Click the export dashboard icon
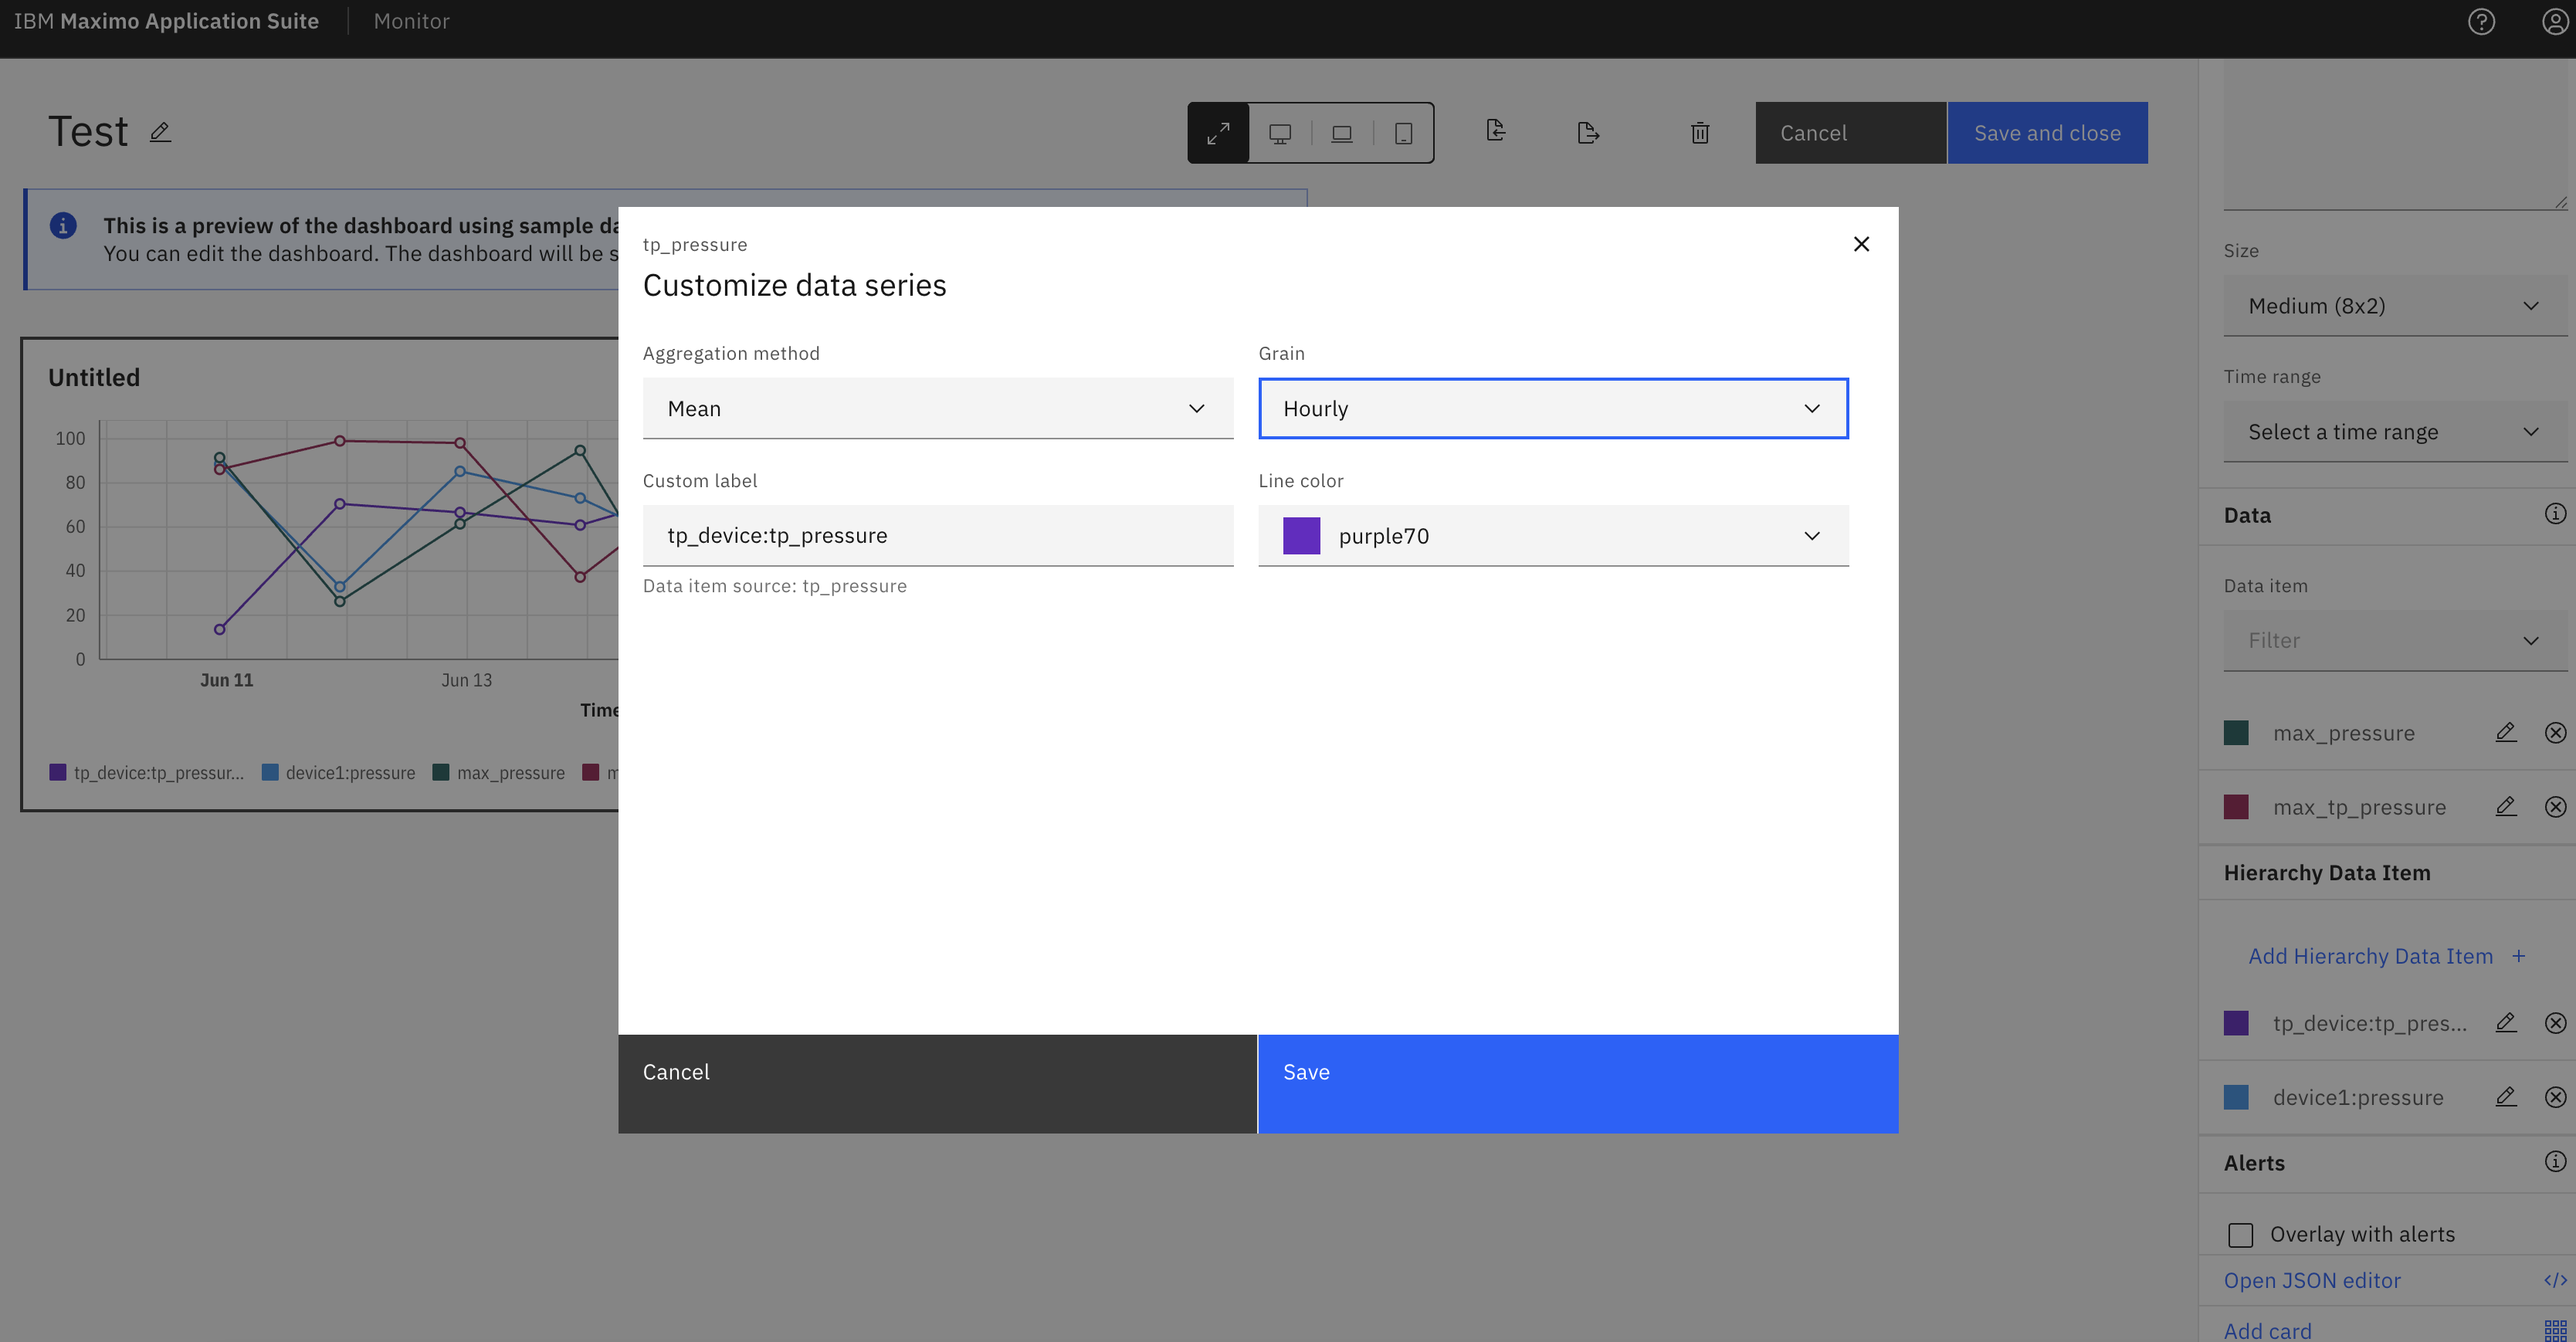 coord(1588,133)
